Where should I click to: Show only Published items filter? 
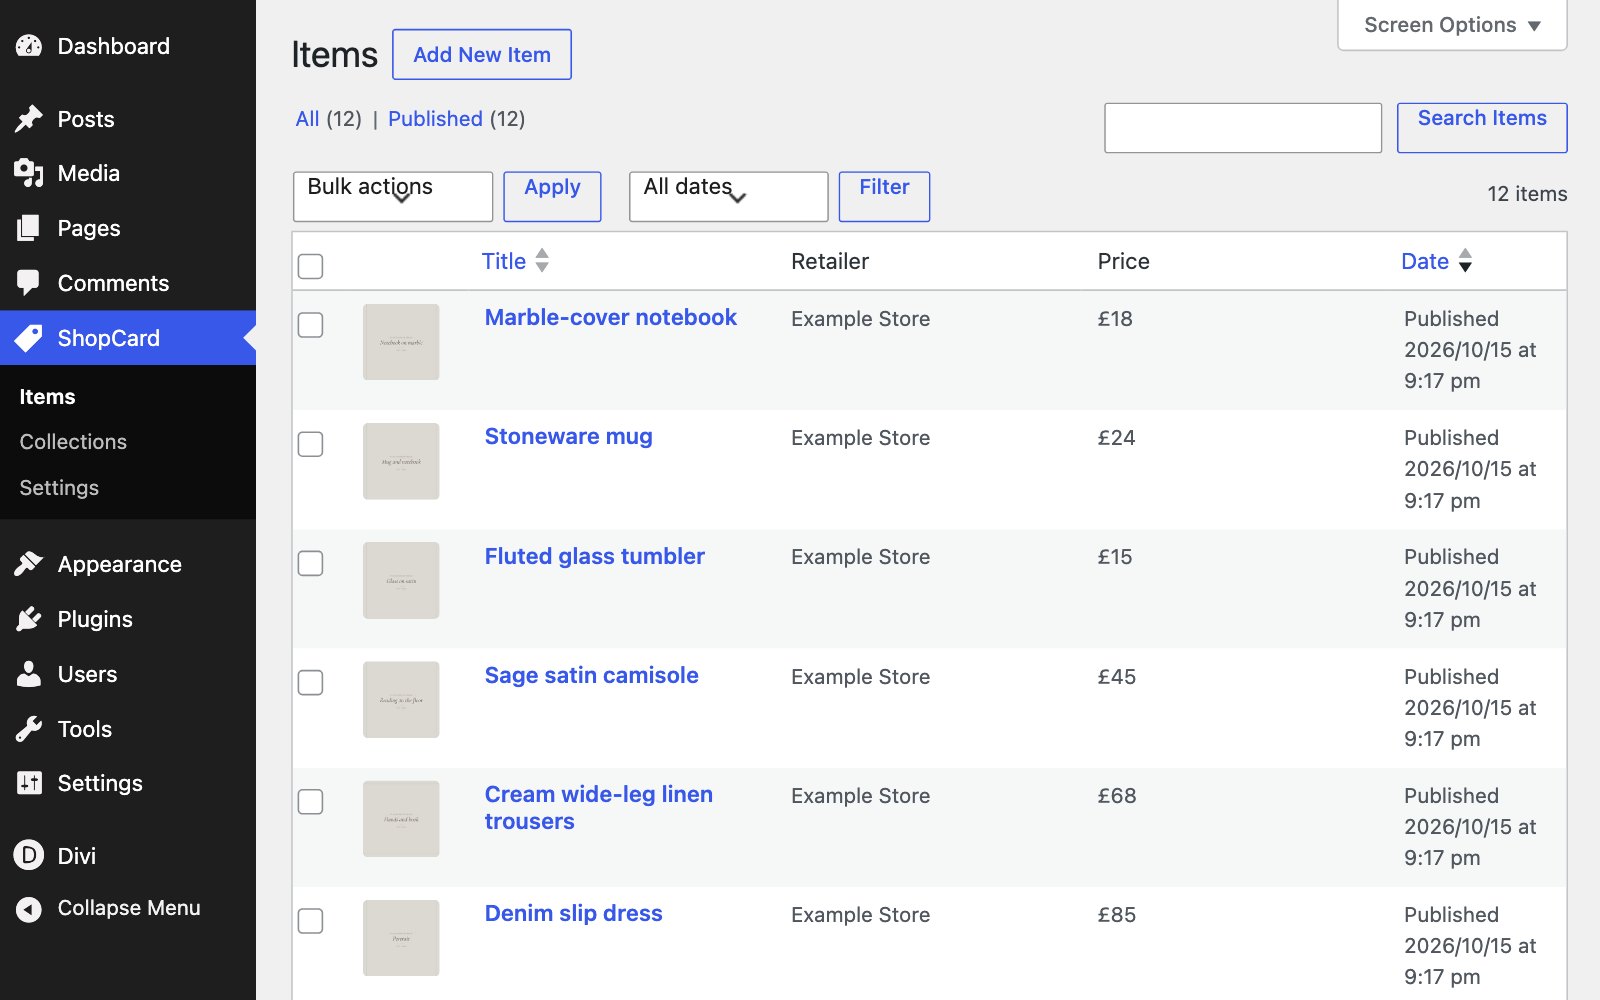click(435, 119)
